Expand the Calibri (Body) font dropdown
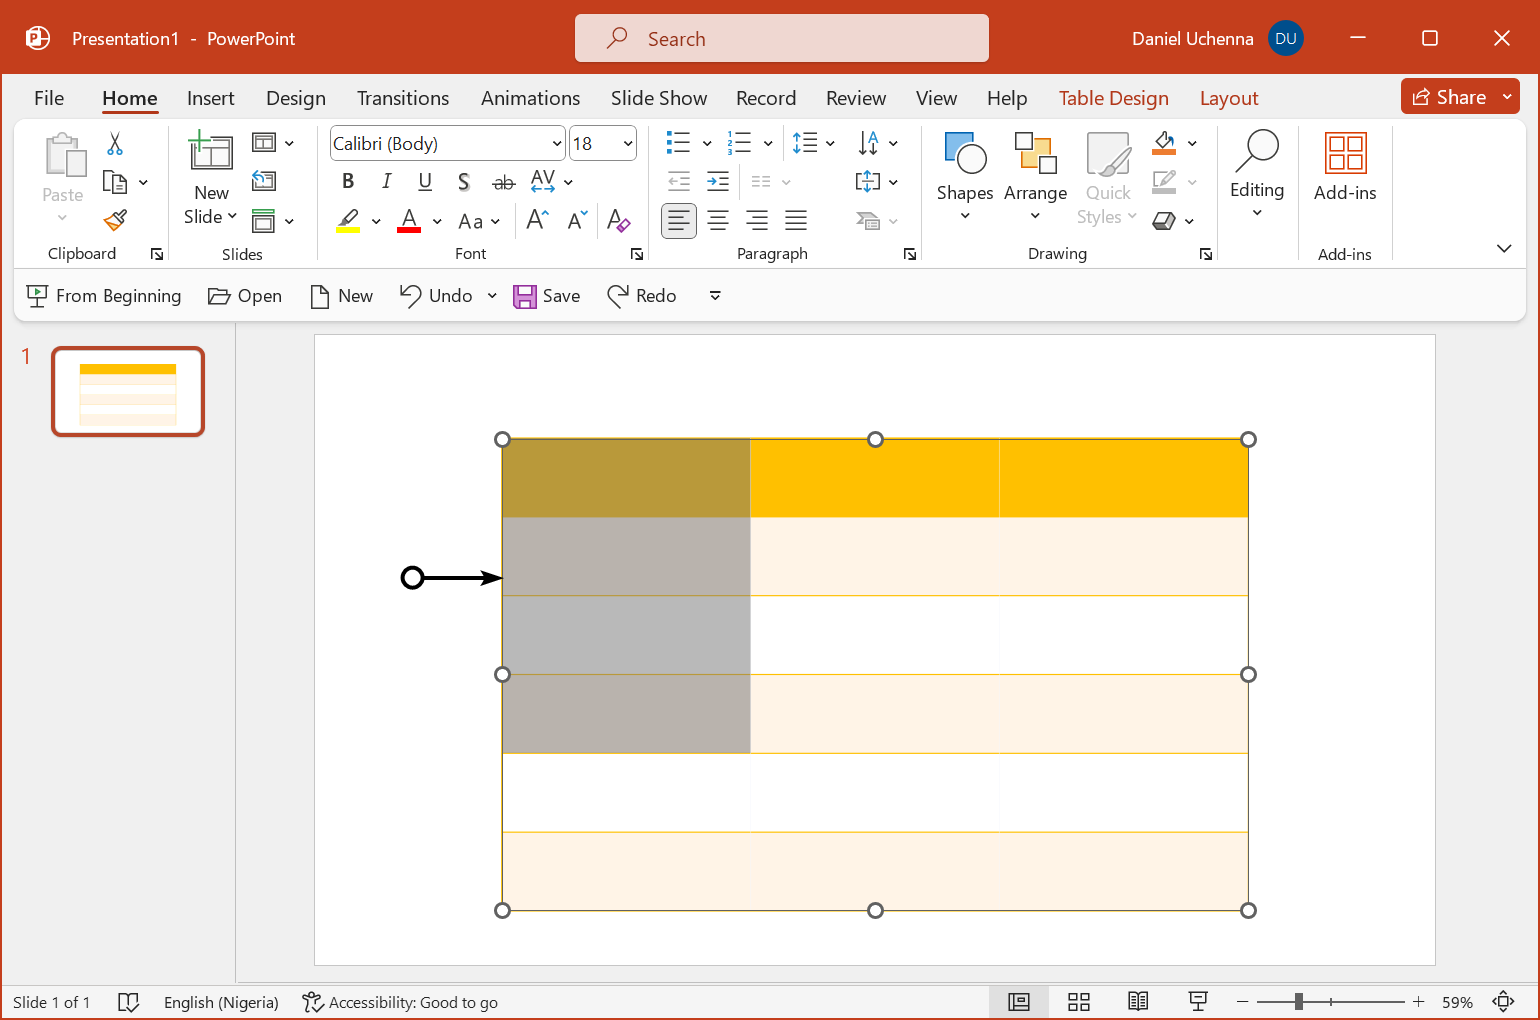Screen dimensions: 1540x1020 coord(556,144)
